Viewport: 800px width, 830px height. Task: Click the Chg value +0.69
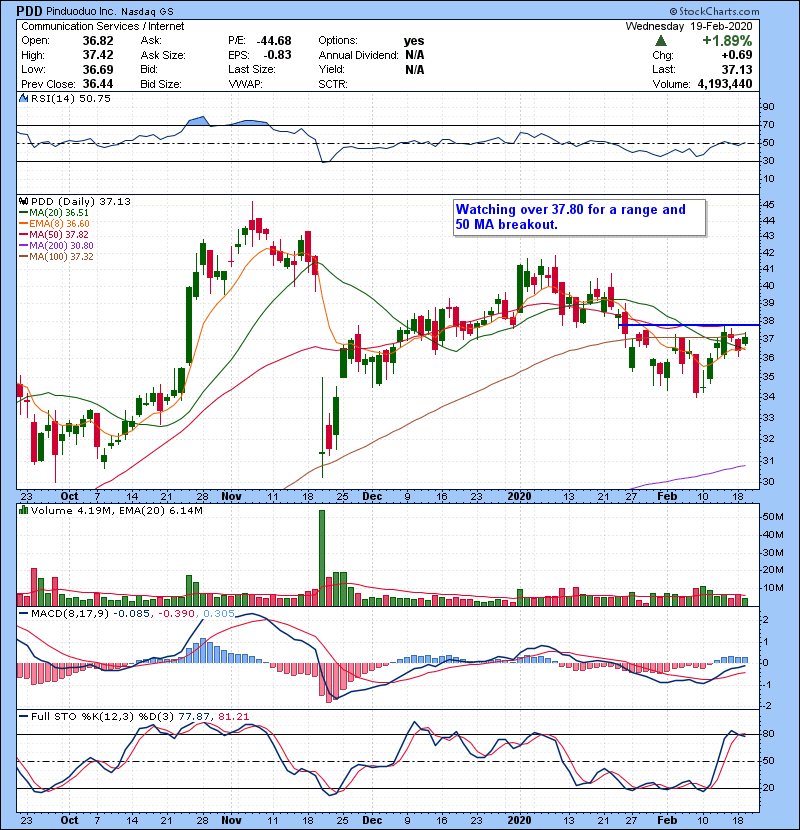(737, 55)
